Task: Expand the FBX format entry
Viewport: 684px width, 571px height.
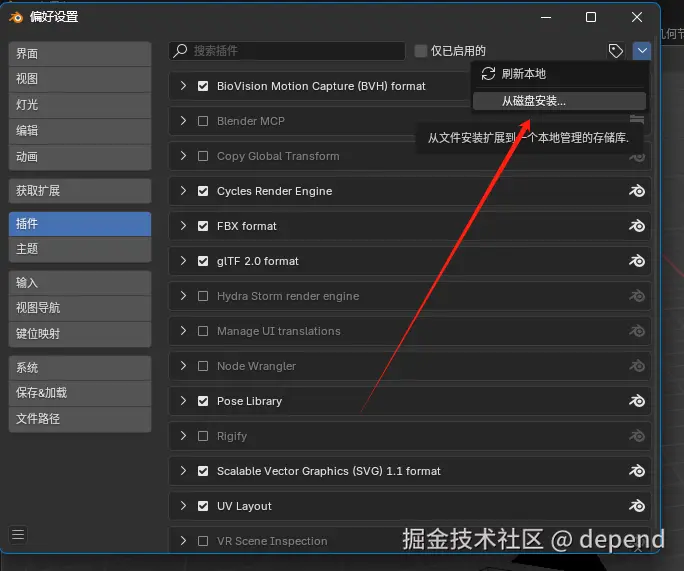Action: point(183,226)
